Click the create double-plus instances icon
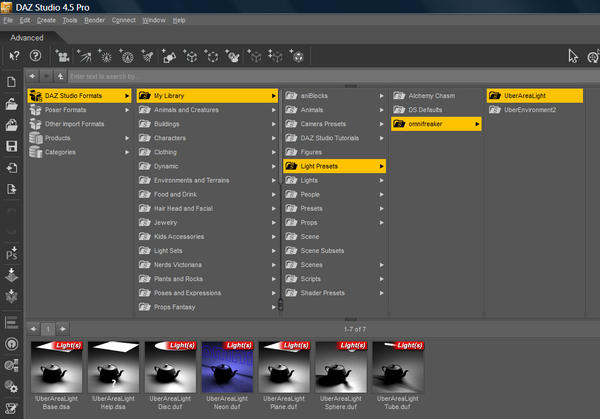The width and height of the screenshot is (600, 419). point(275,57)
